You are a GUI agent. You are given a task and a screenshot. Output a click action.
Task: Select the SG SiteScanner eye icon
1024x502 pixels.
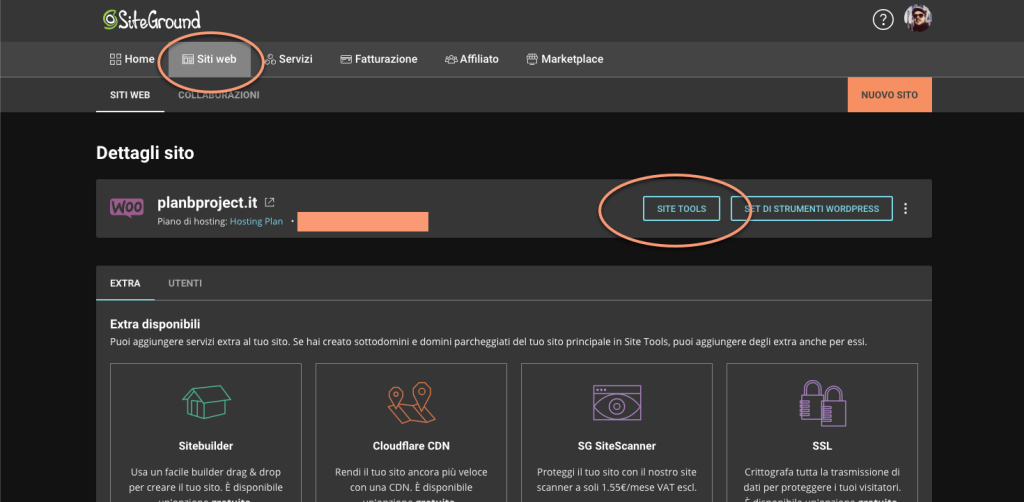617,402
